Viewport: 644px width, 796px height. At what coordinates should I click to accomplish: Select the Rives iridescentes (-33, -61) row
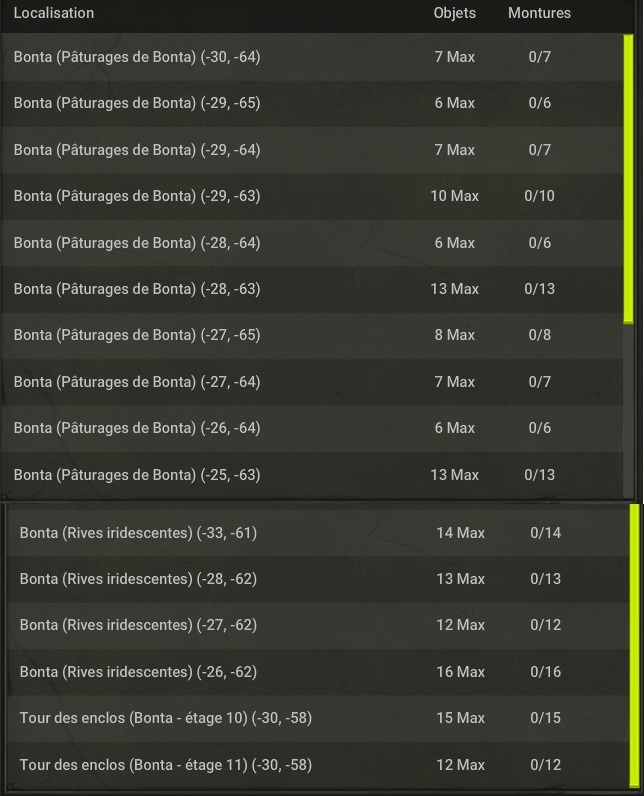[318, 533]
